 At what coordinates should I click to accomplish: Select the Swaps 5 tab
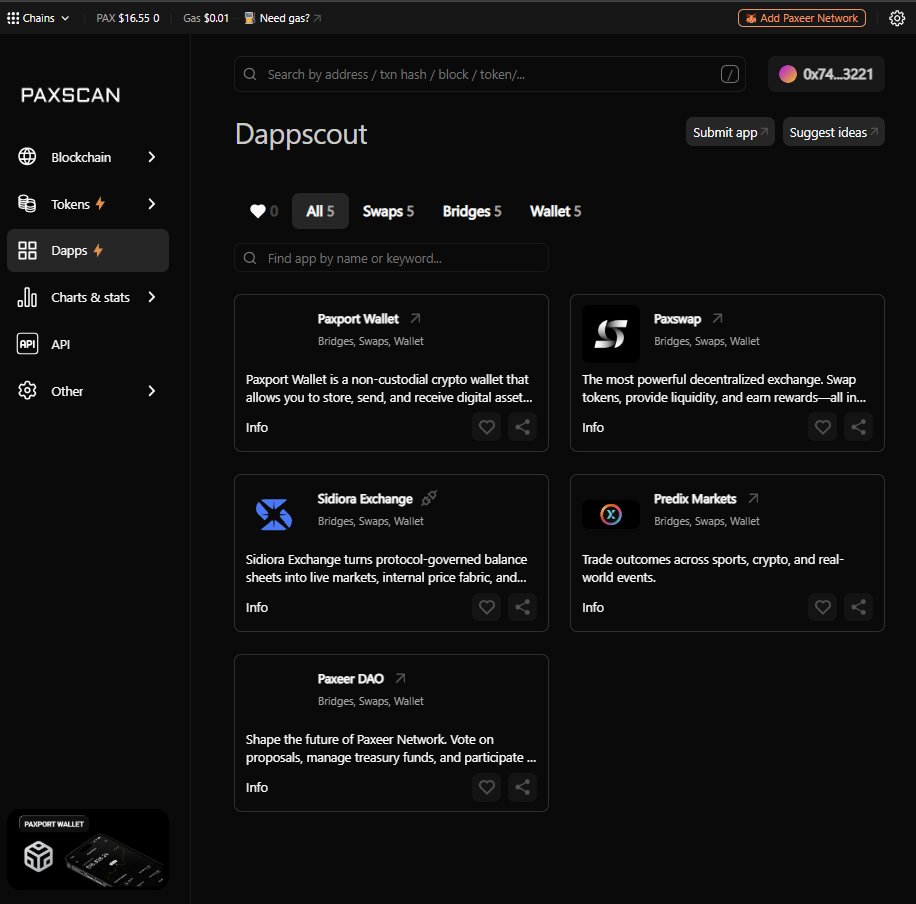(x=388, y=211)
